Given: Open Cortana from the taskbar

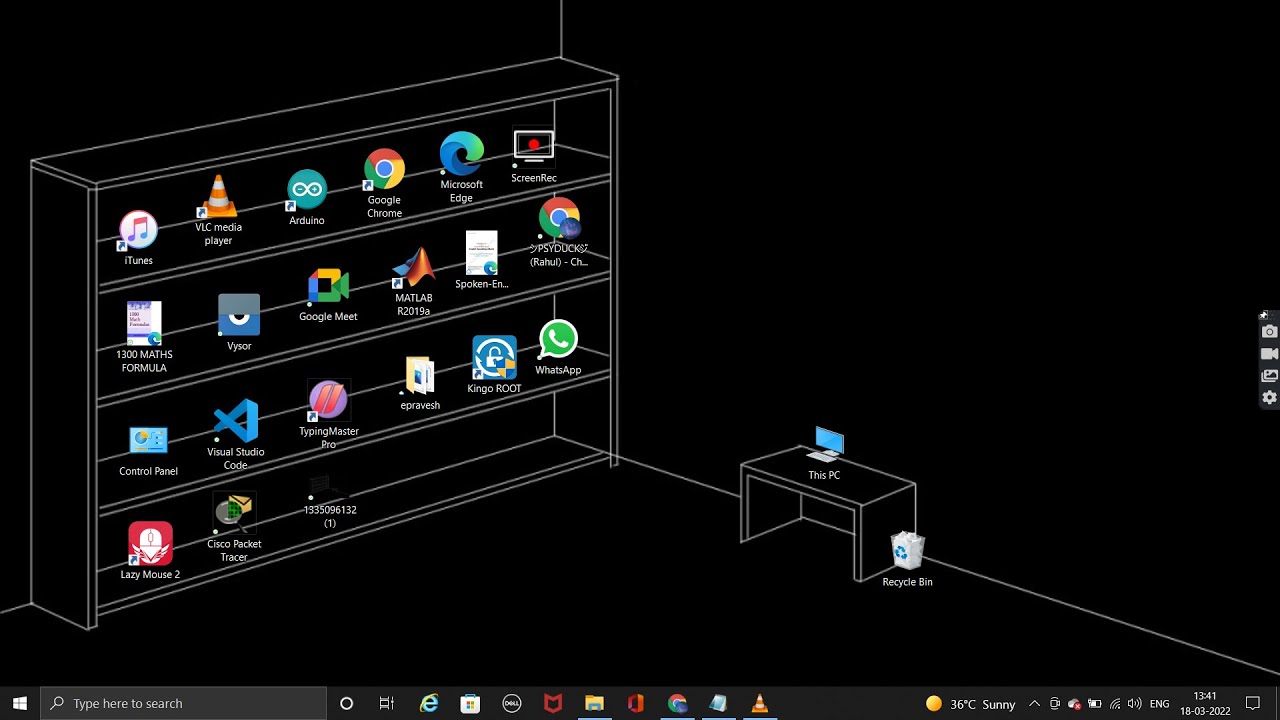Looking at the screenshot, I should click(x=346, y=703).
